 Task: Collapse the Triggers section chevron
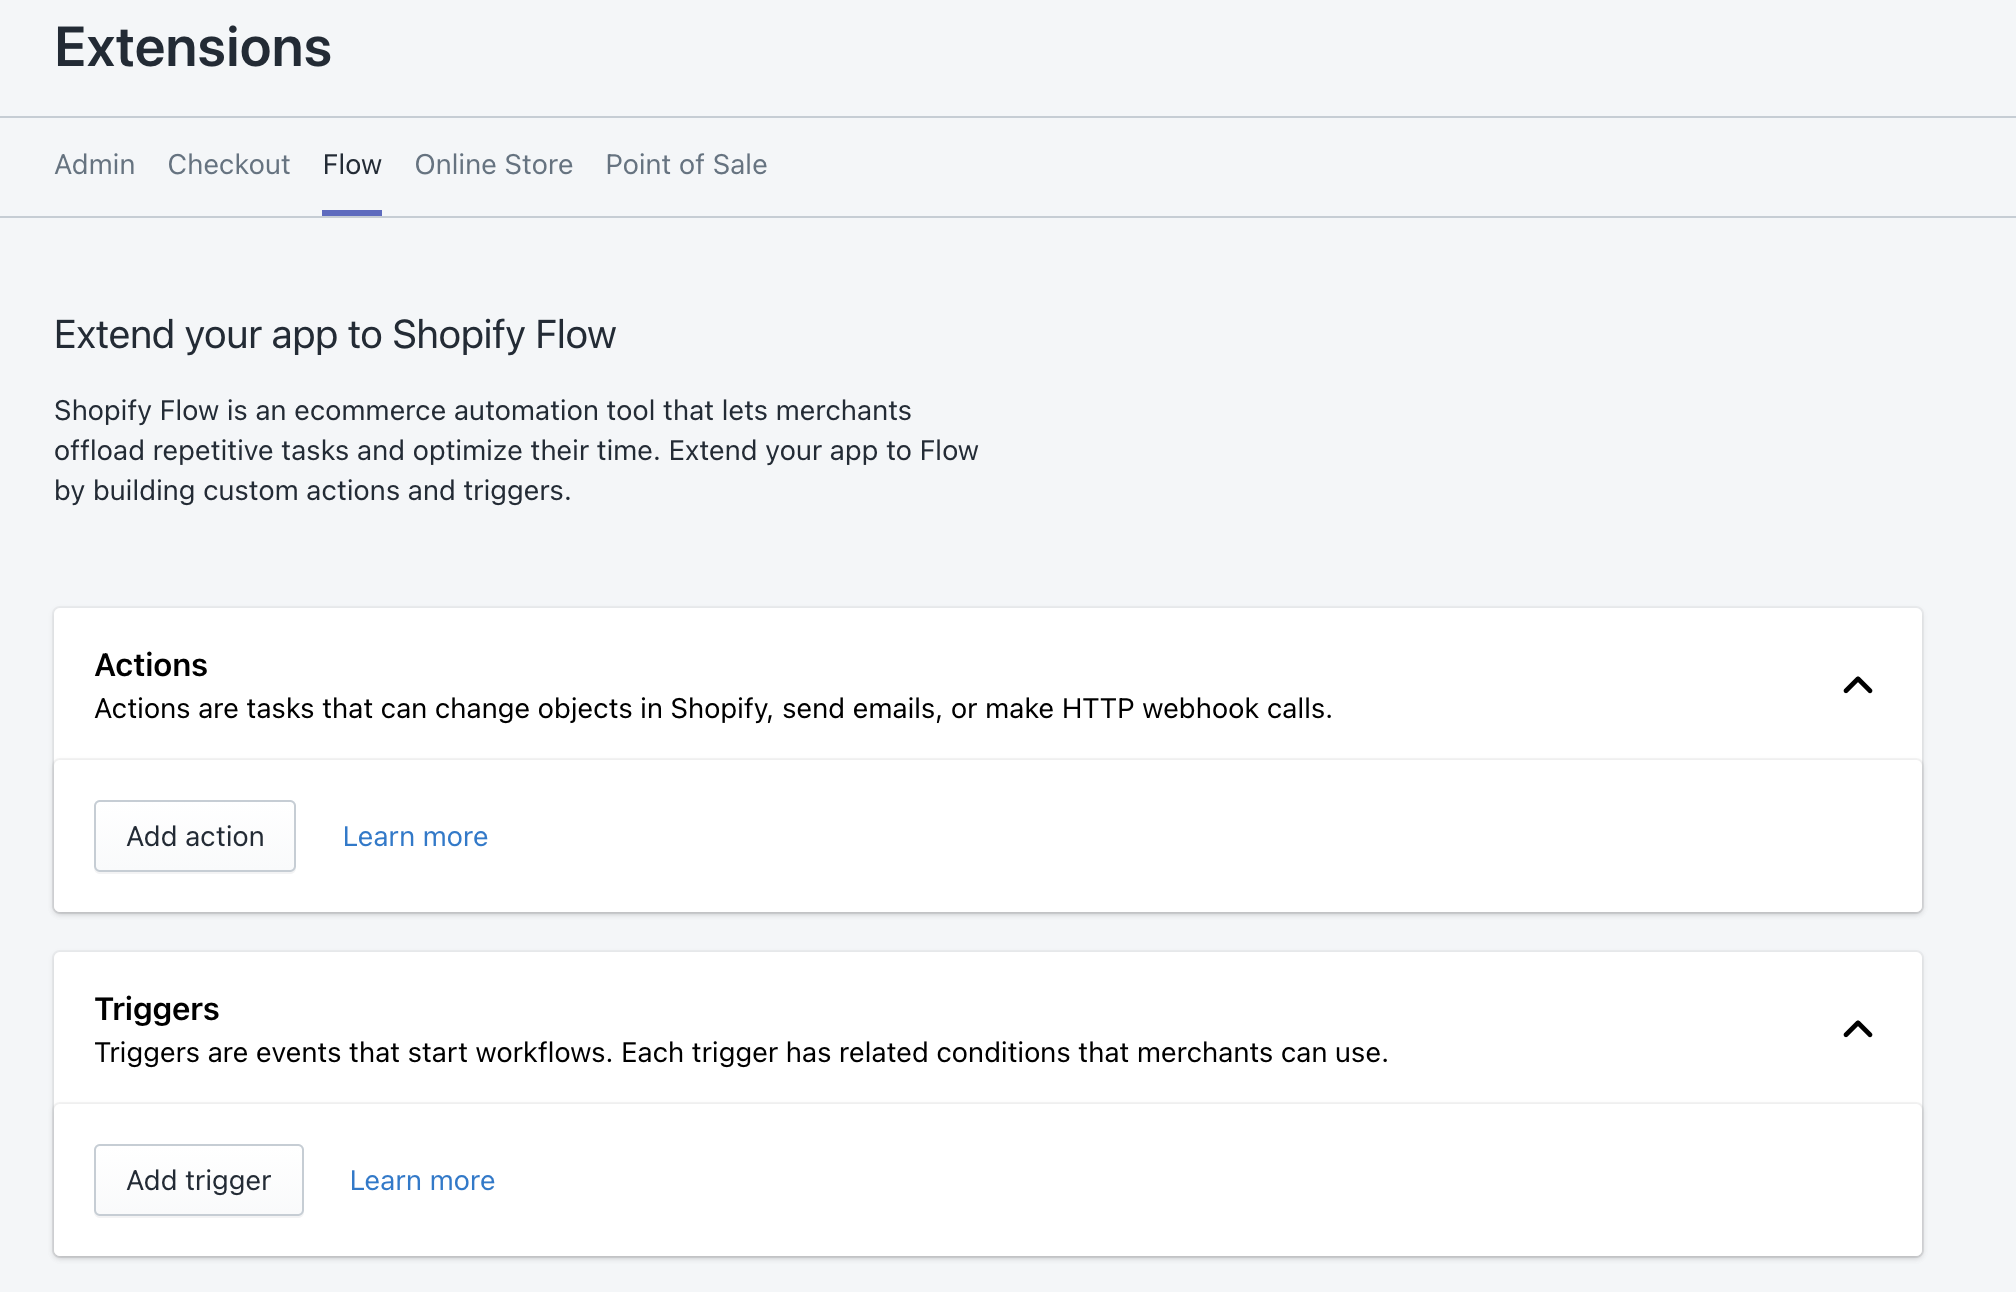click(x=1857, y=1030)
